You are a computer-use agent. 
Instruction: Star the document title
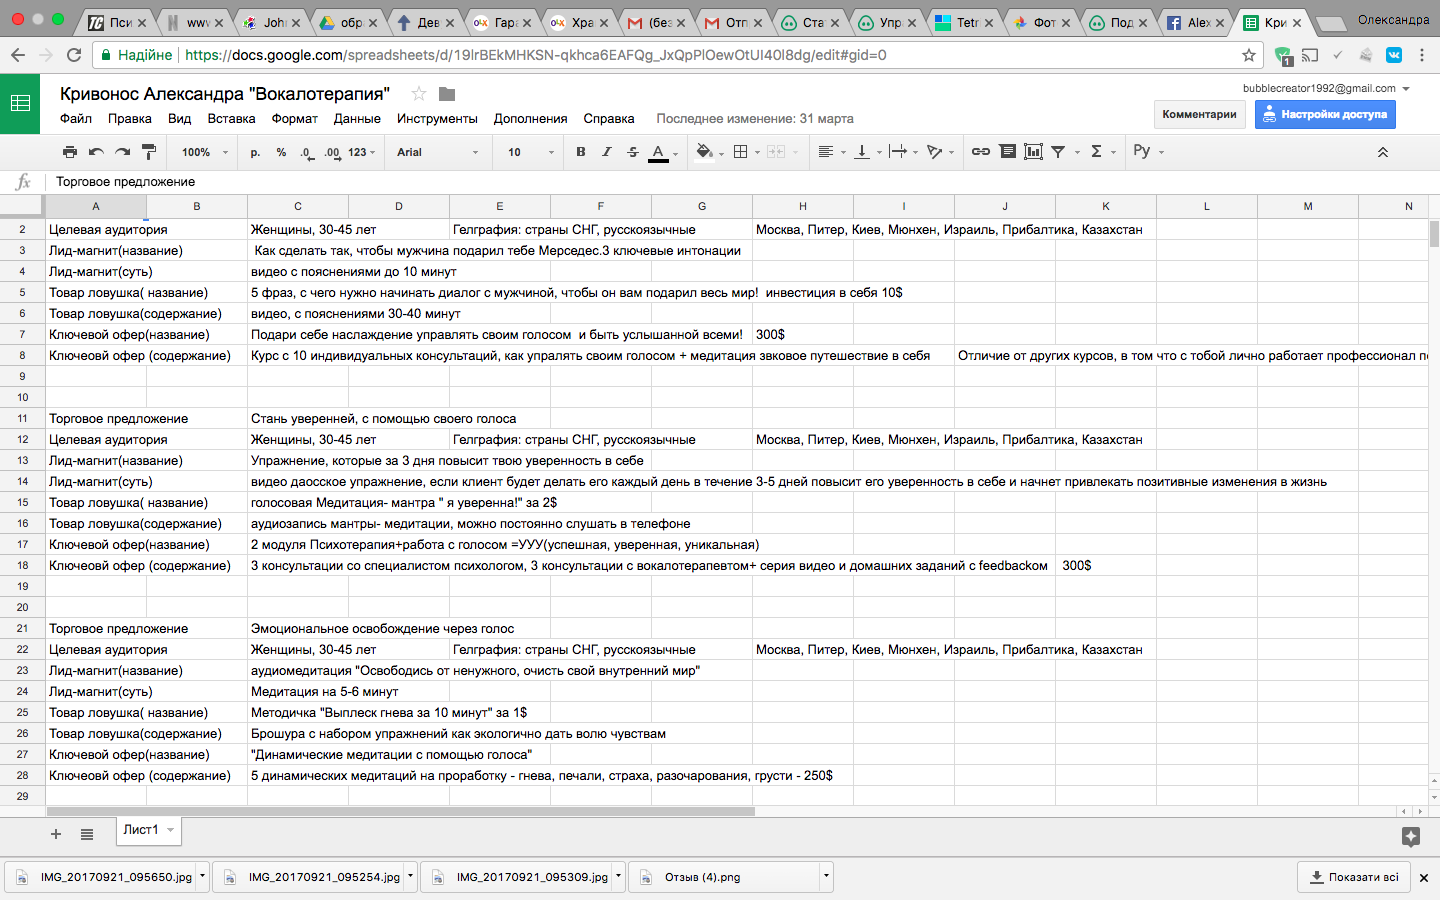[419, 94]
